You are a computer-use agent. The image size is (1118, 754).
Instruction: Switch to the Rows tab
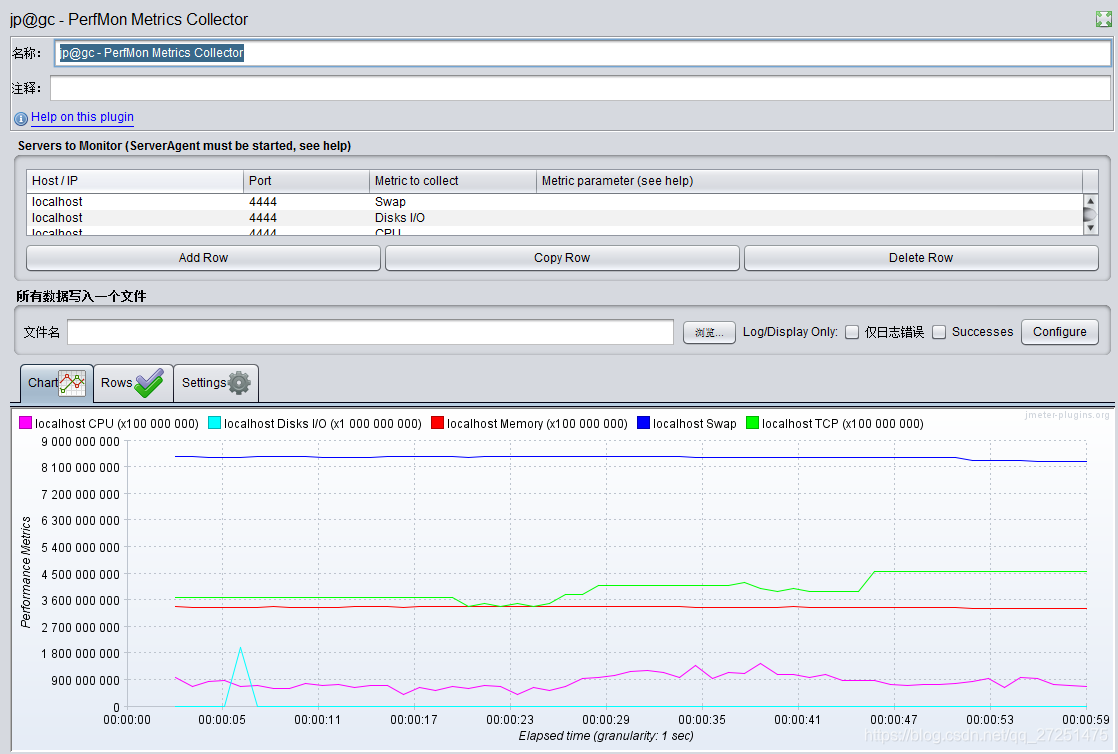click(133, 383)
